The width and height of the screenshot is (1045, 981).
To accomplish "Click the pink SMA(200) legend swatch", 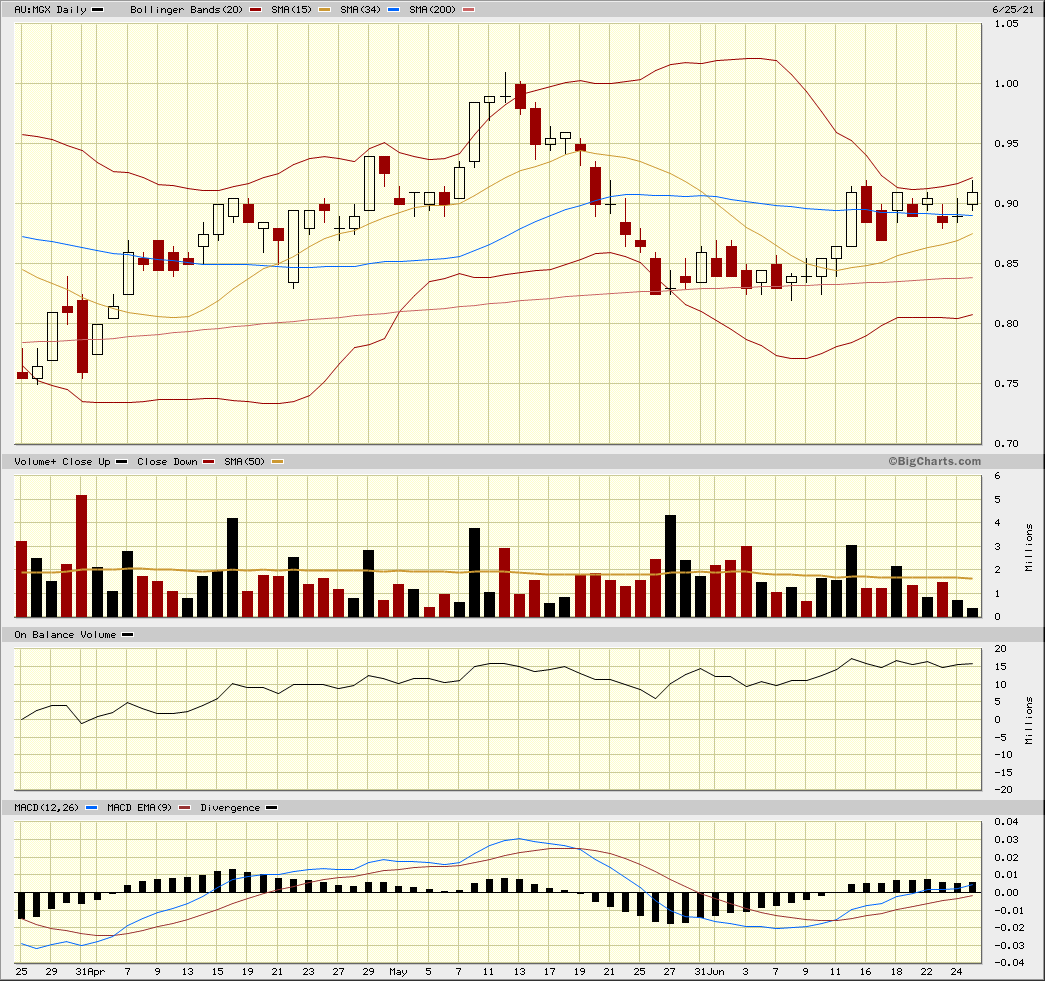I will pos(469,10).
